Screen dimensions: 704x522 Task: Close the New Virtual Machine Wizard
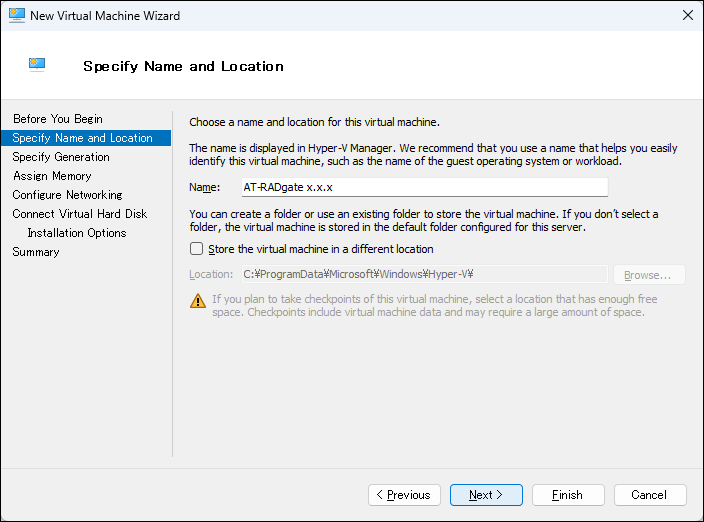(x=687, y=15)
